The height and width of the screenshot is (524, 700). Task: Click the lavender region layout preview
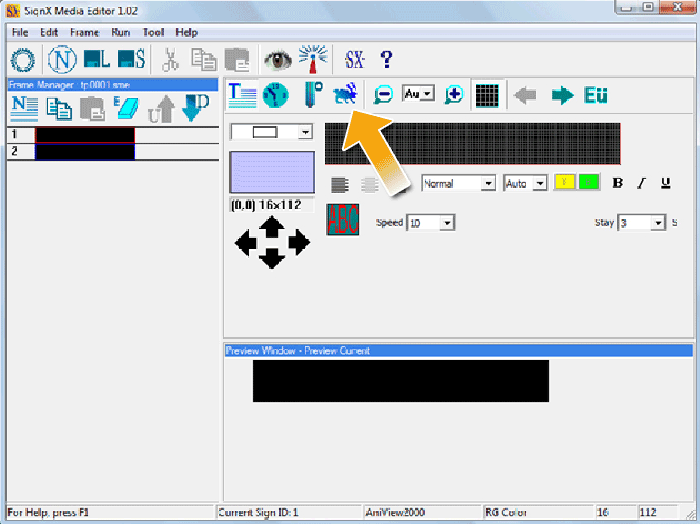(272, 172)
